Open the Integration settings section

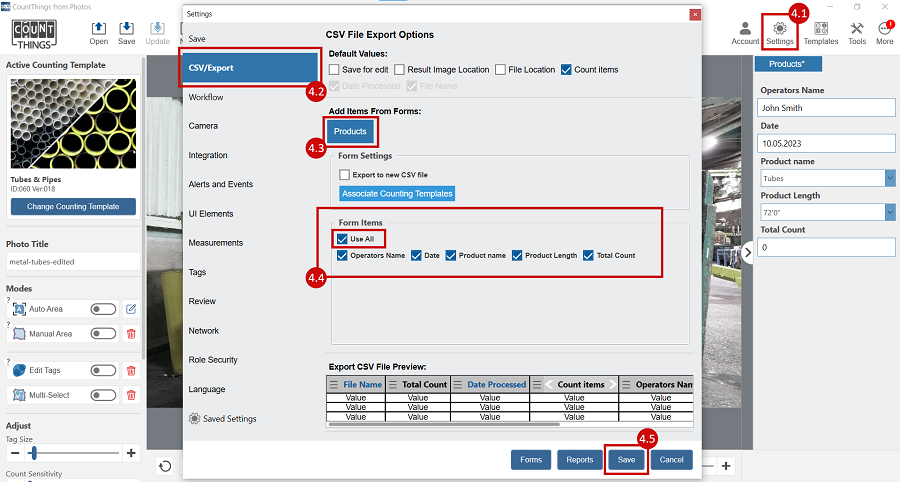pos(208,155)
